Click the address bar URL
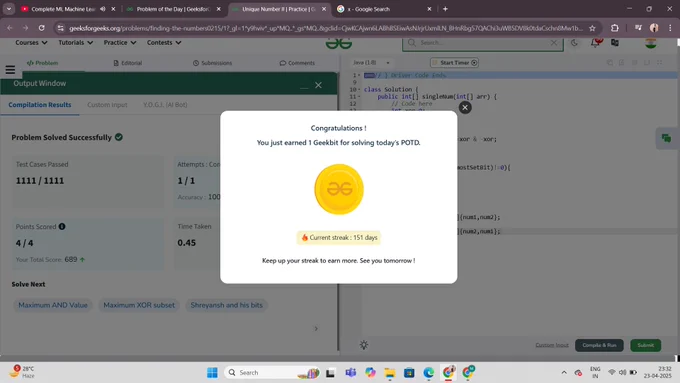680x383 pixels. tap(325, 28)
